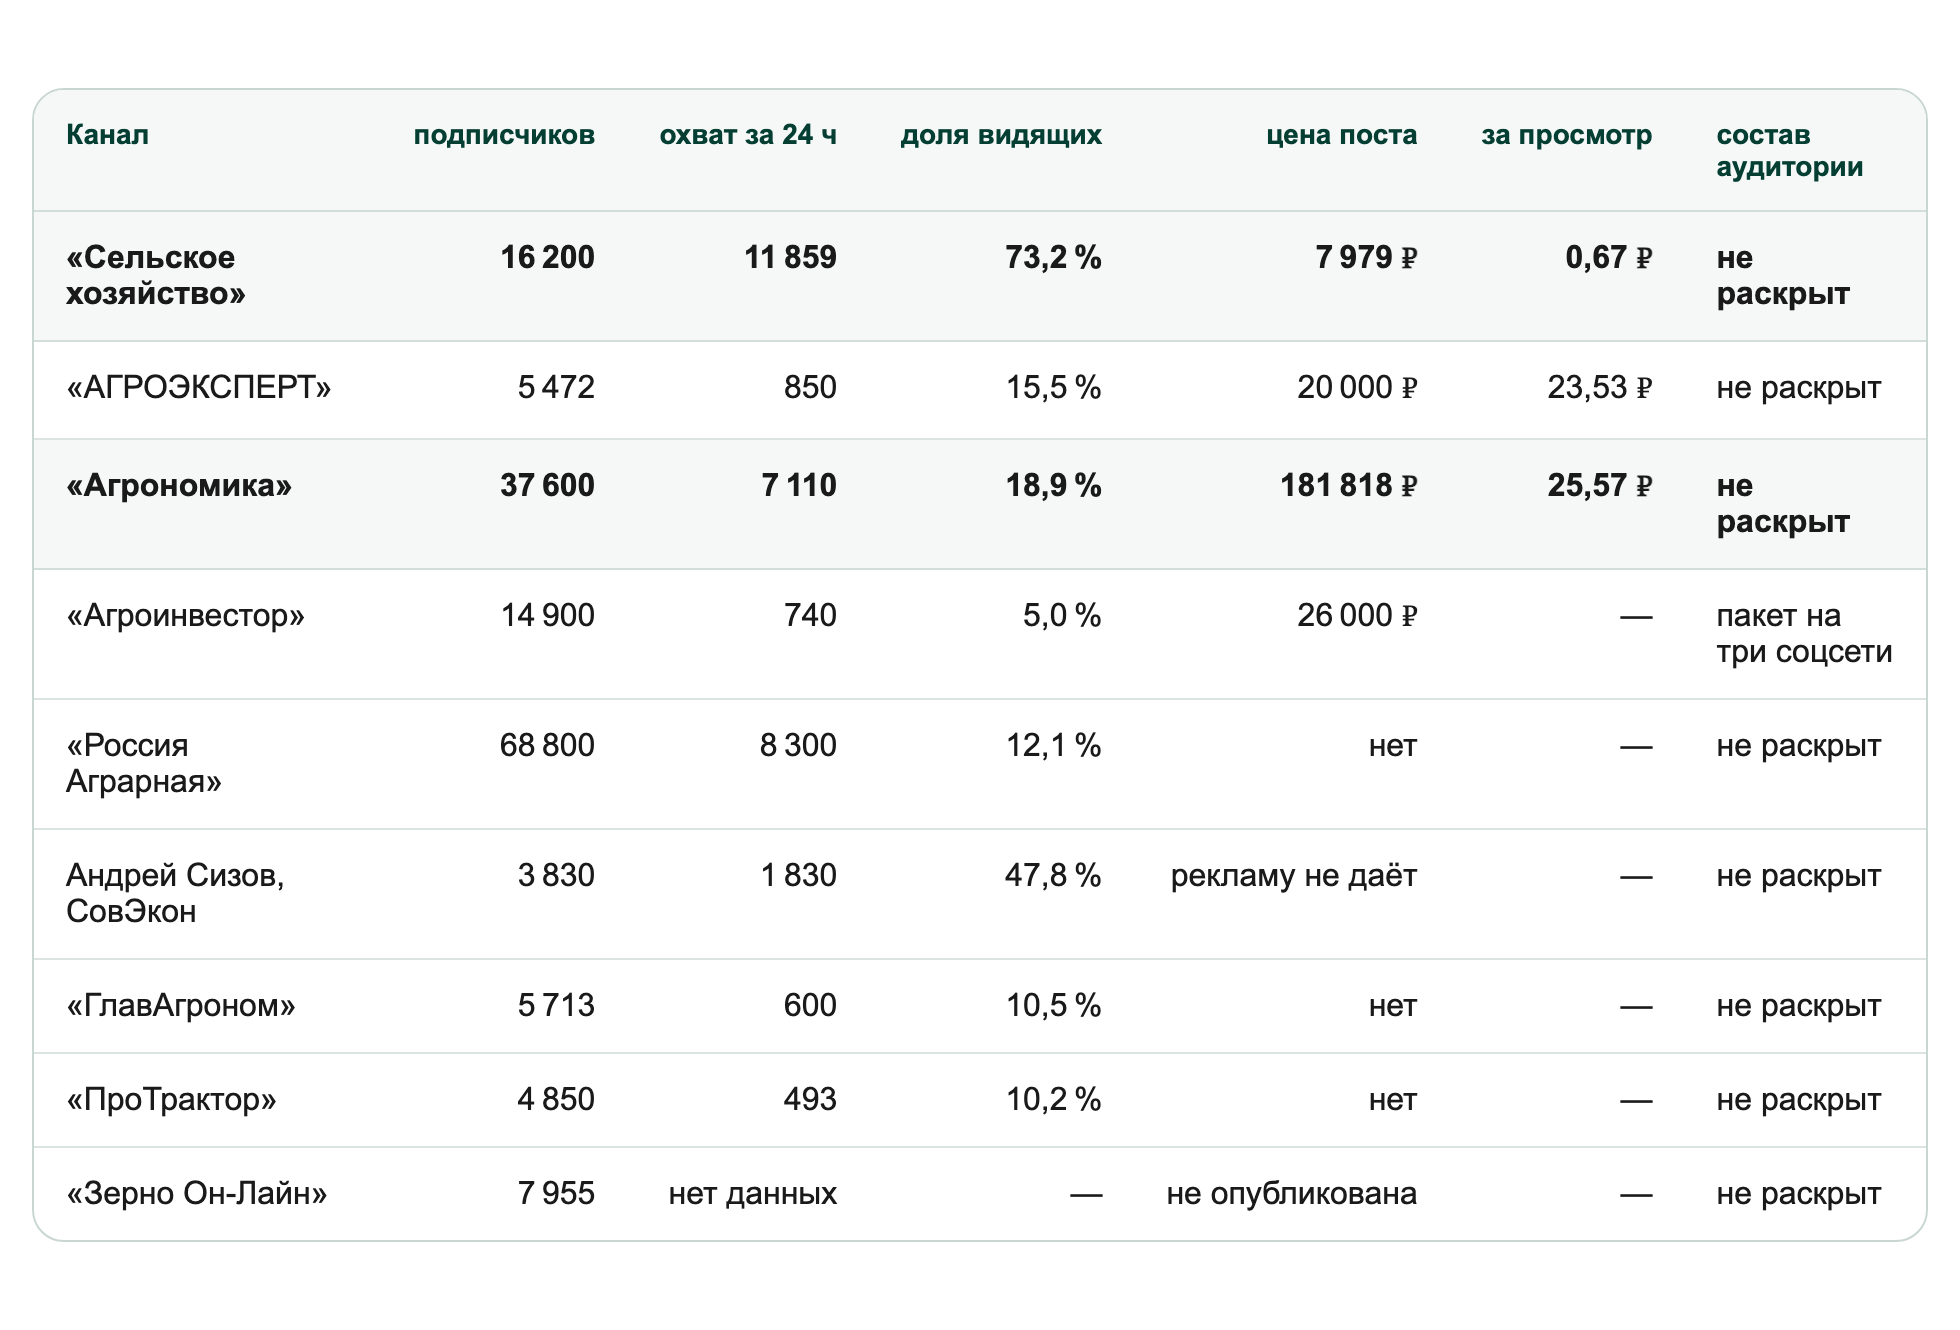Select the 23,53 ₽ per-view price

1600,388
